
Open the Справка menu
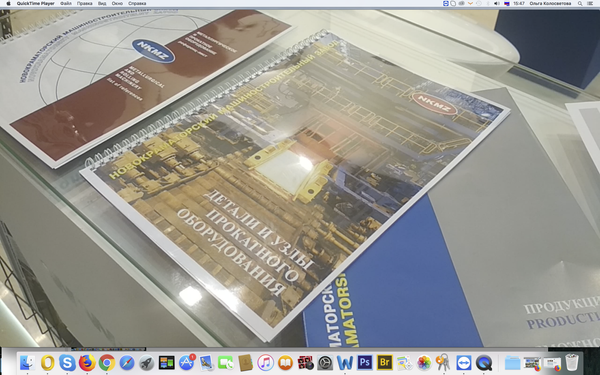pyautogui.click(x=137, y=3)
